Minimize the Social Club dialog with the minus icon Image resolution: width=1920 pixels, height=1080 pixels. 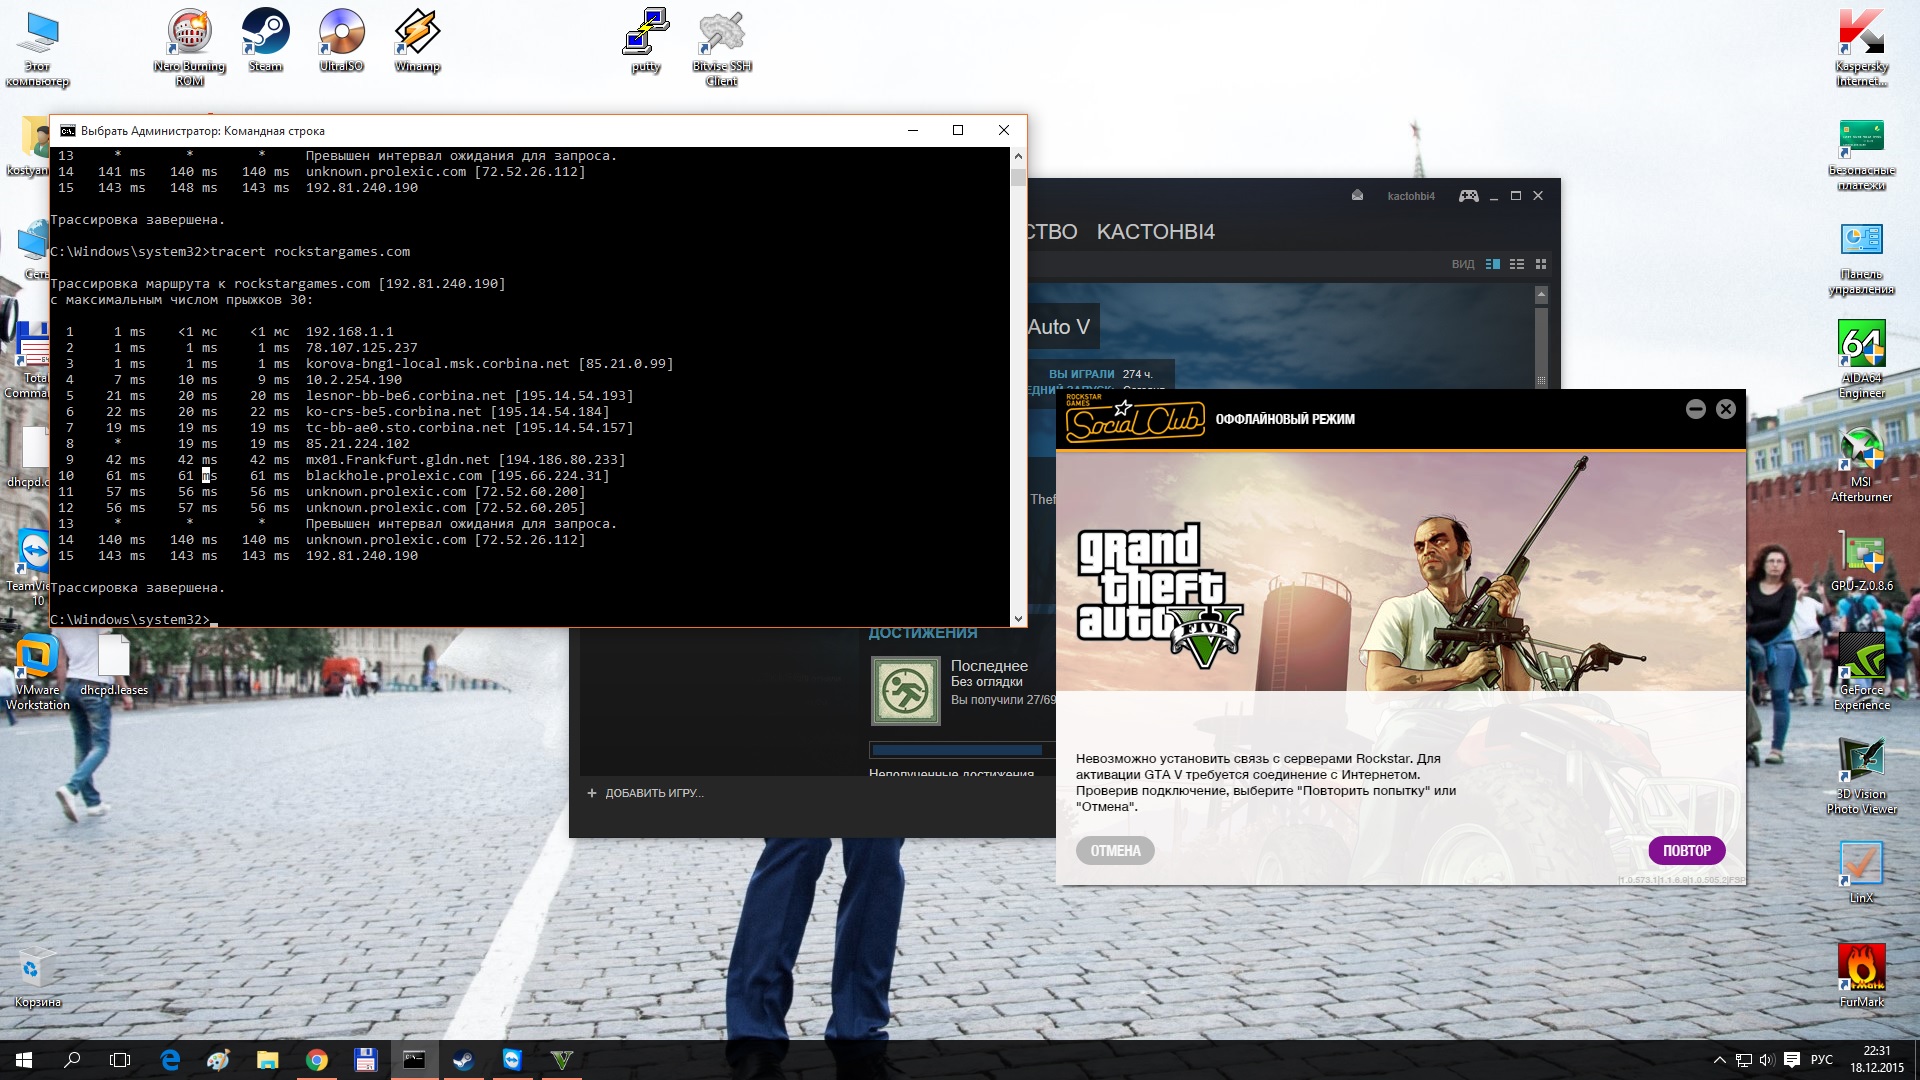(1695, 409)
